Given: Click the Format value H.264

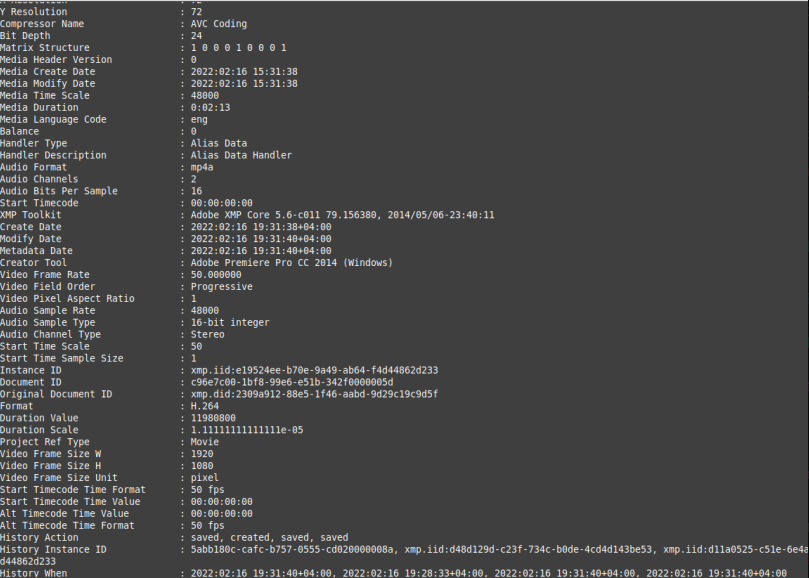Looking at the screenshot, I should coord(205,406).
